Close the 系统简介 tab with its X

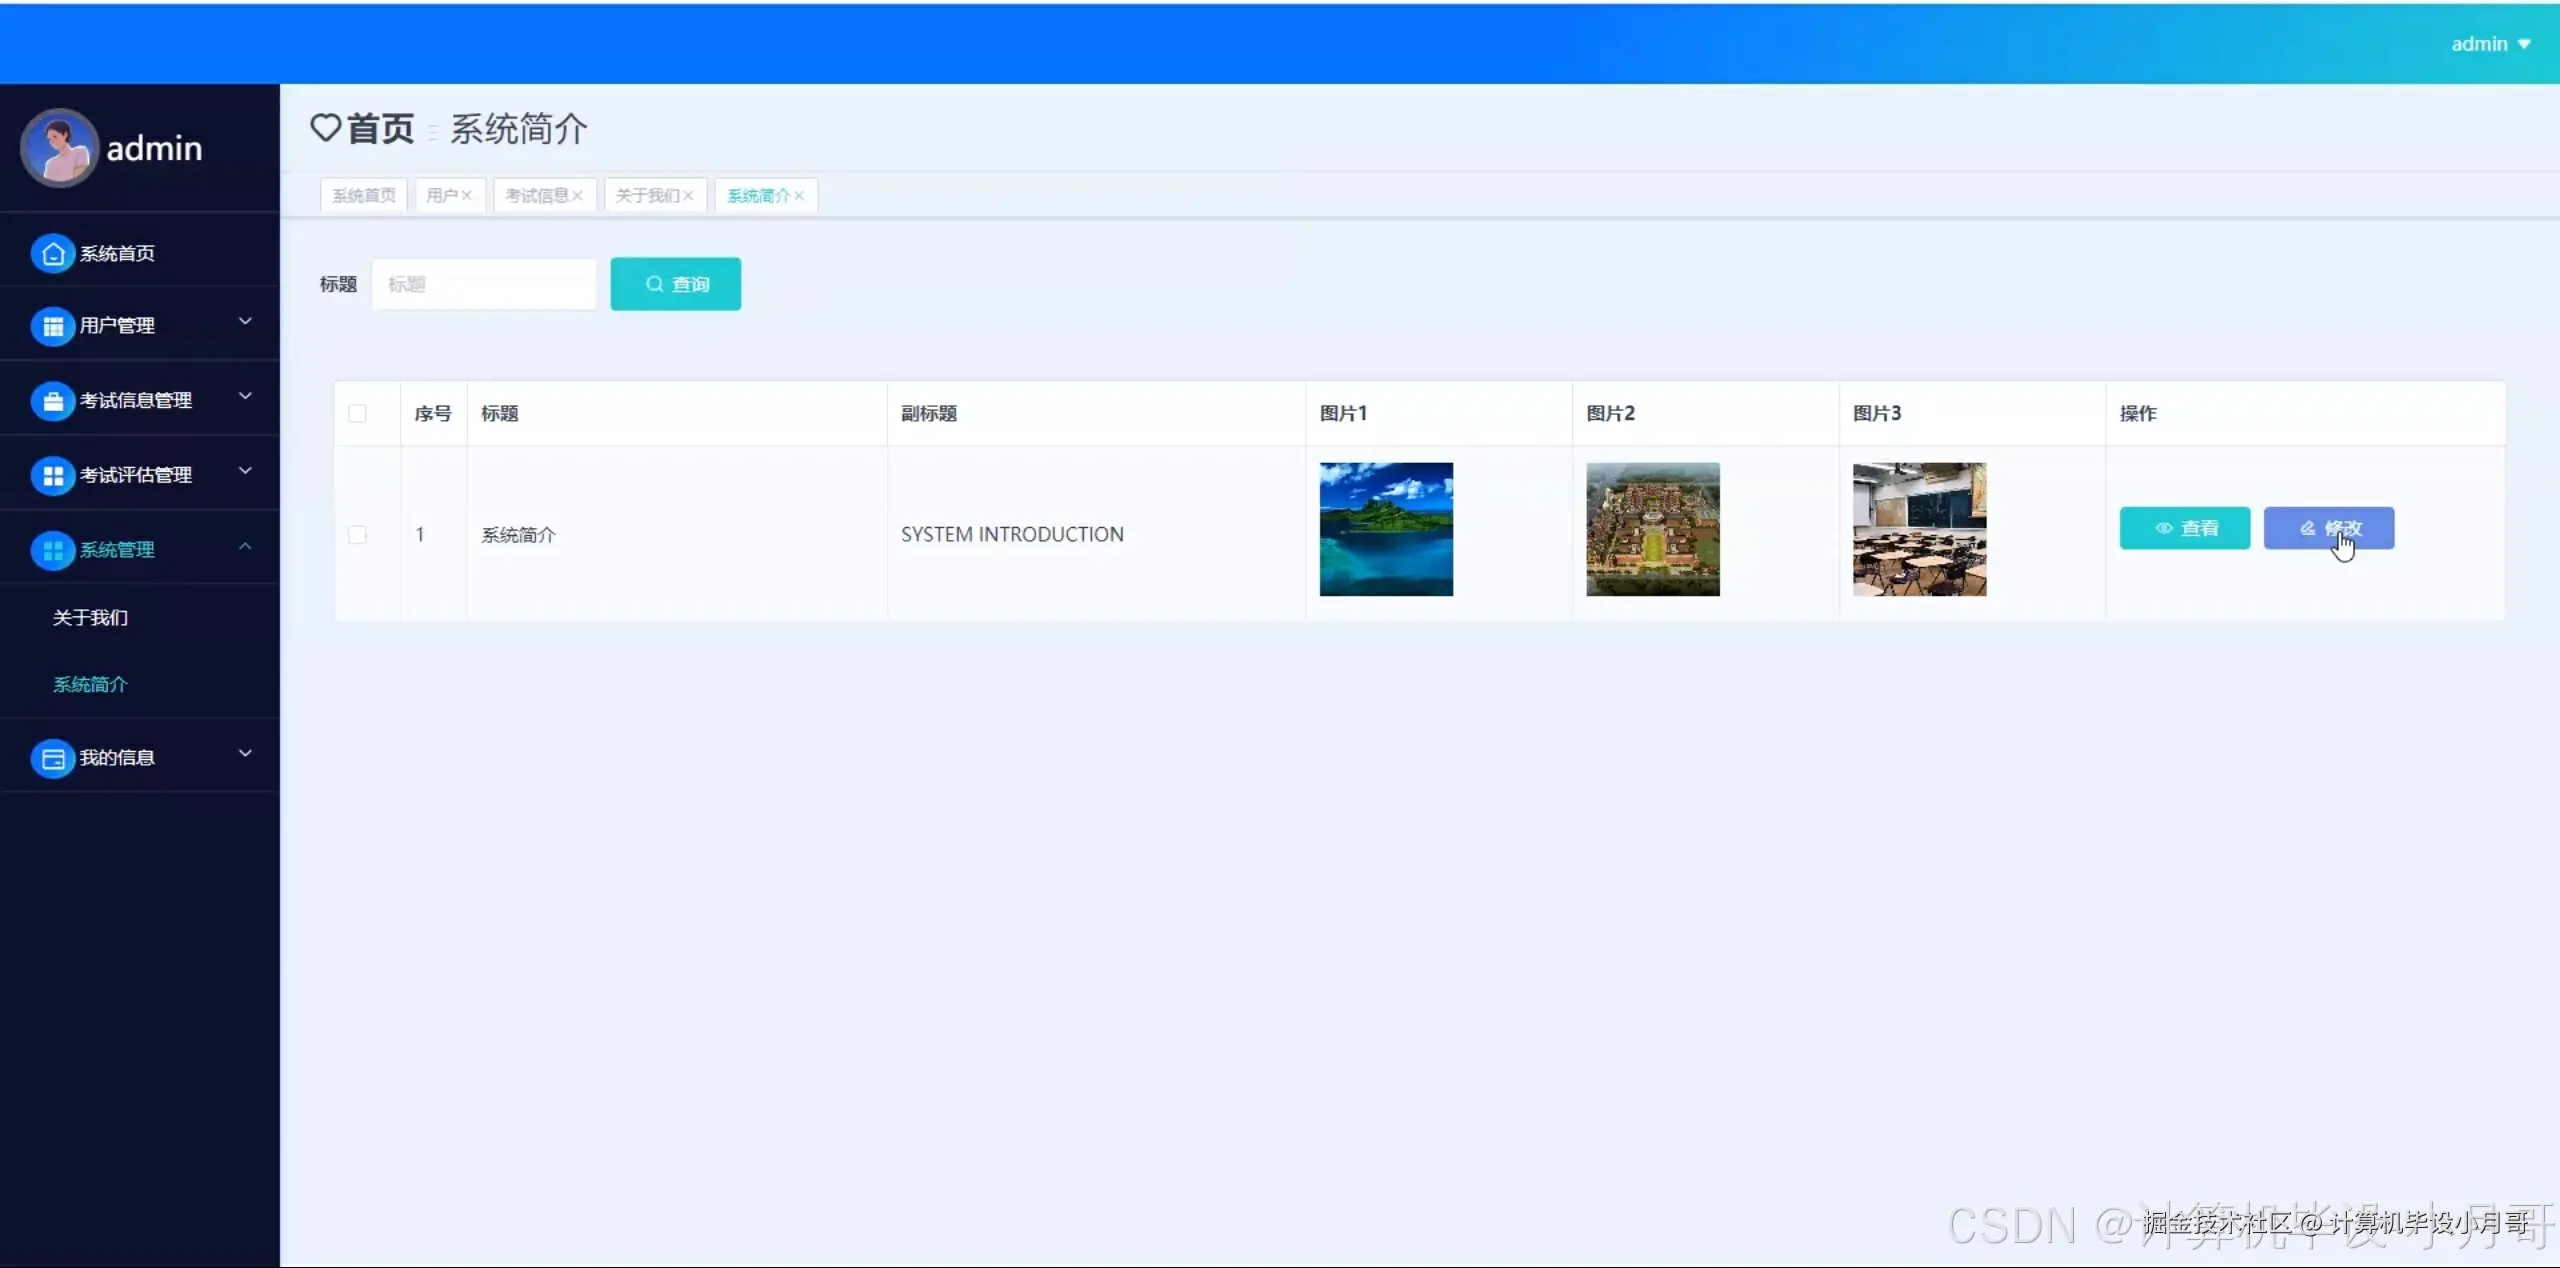(x=799, y=196)
